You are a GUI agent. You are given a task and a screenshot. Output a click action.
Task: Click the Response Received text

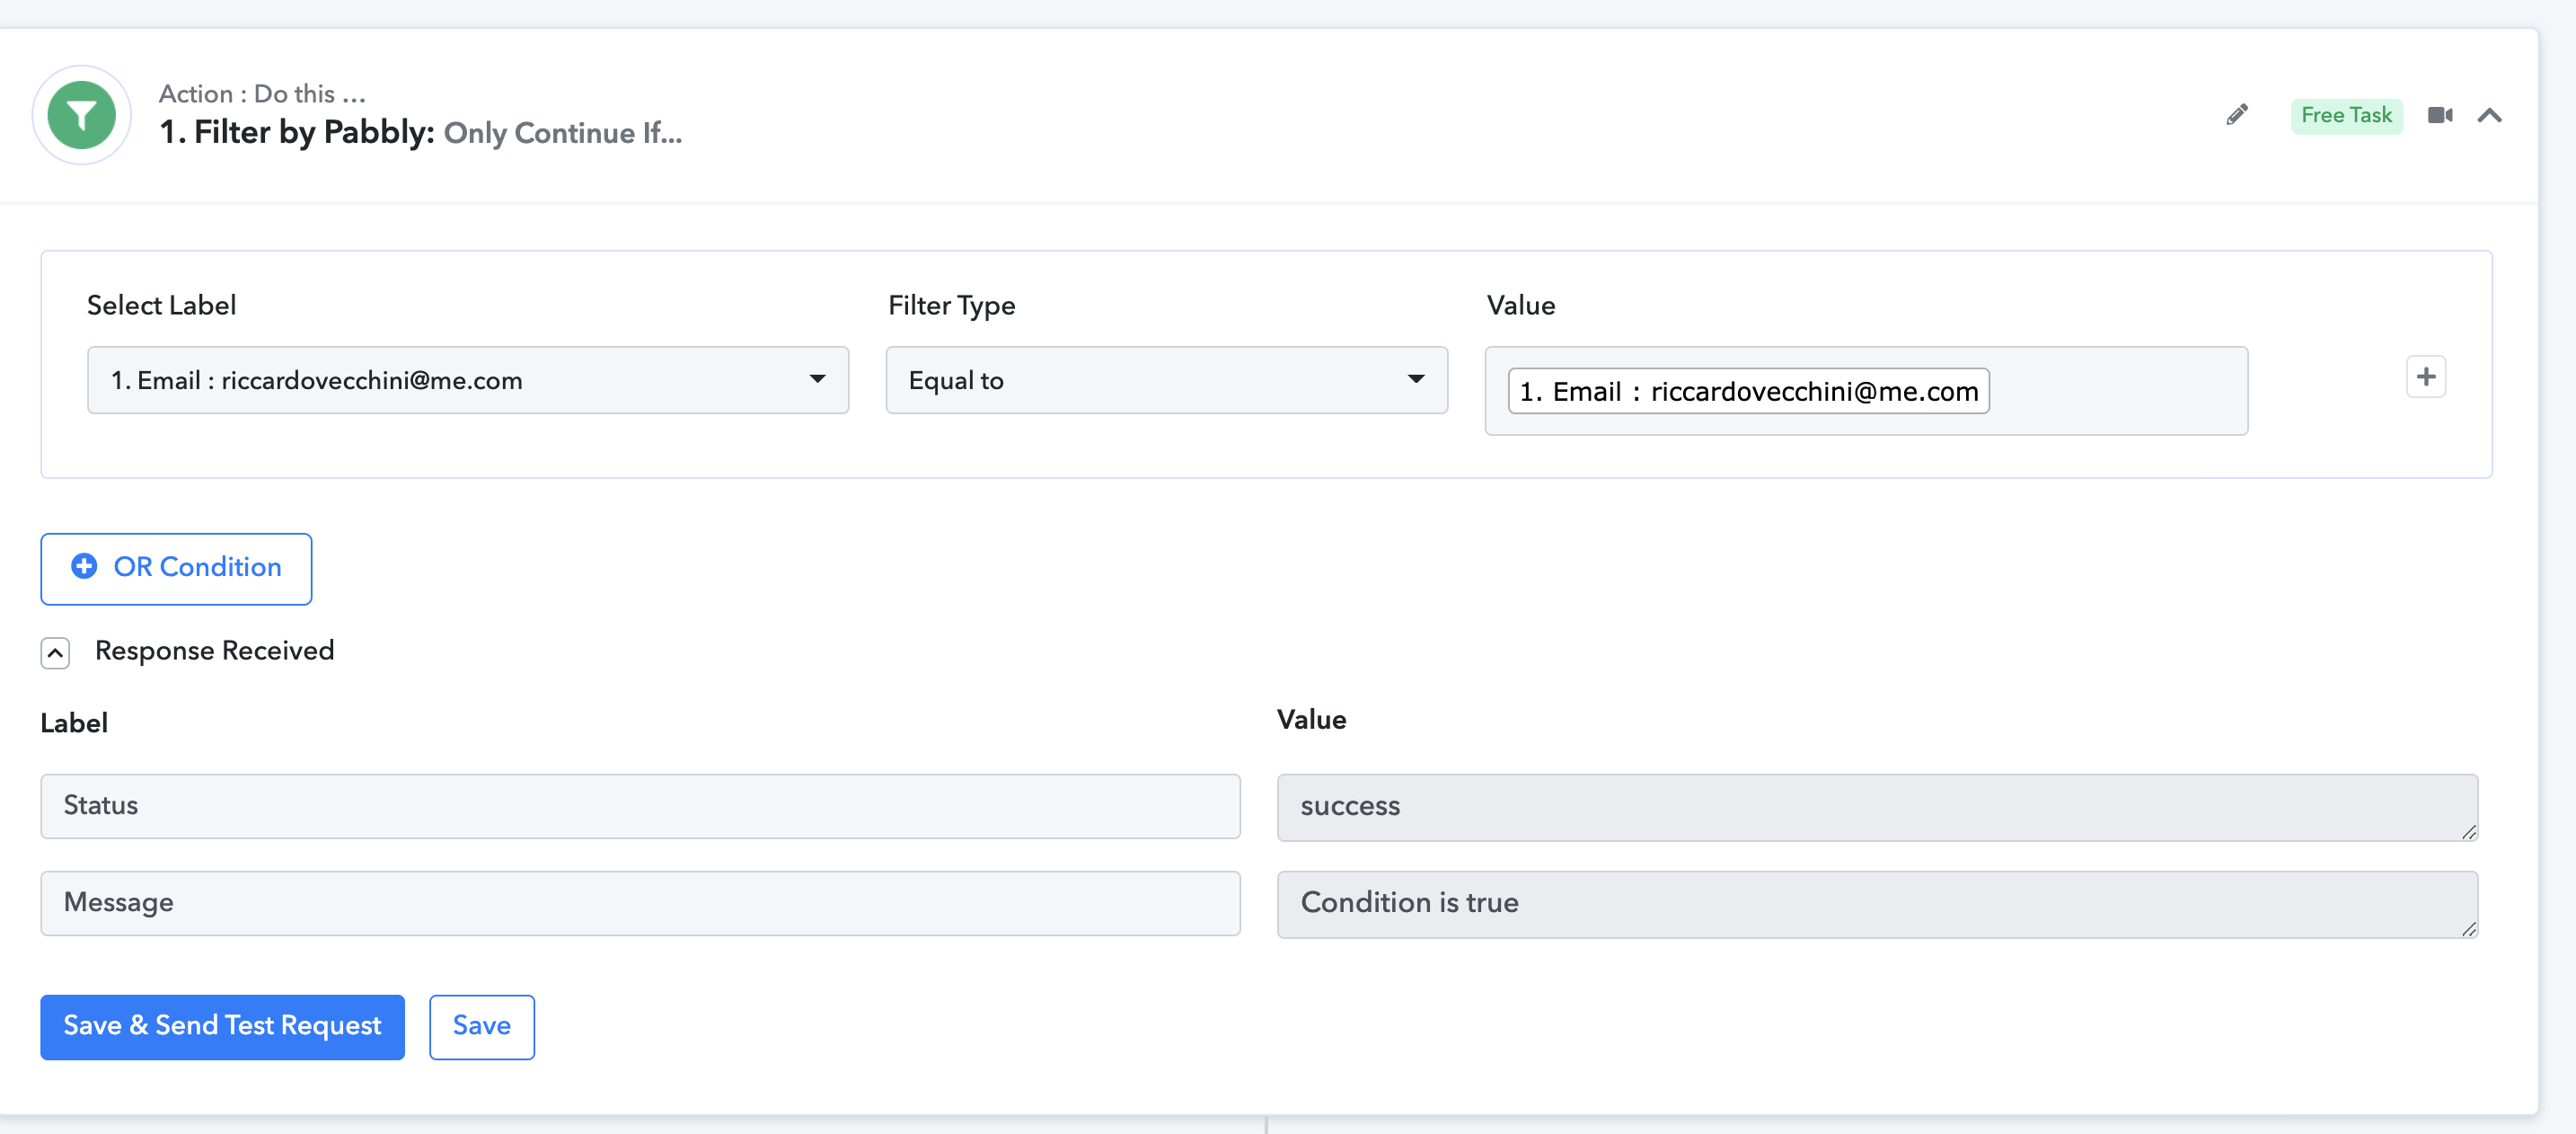214,651
